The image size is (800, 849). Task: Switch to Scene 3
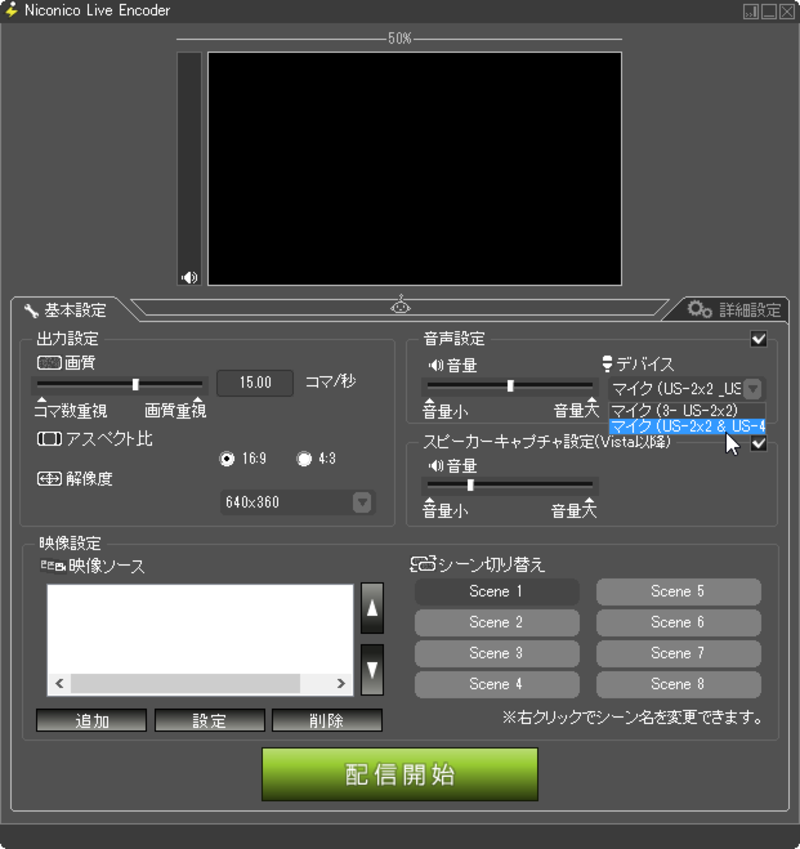coord(497,654)
